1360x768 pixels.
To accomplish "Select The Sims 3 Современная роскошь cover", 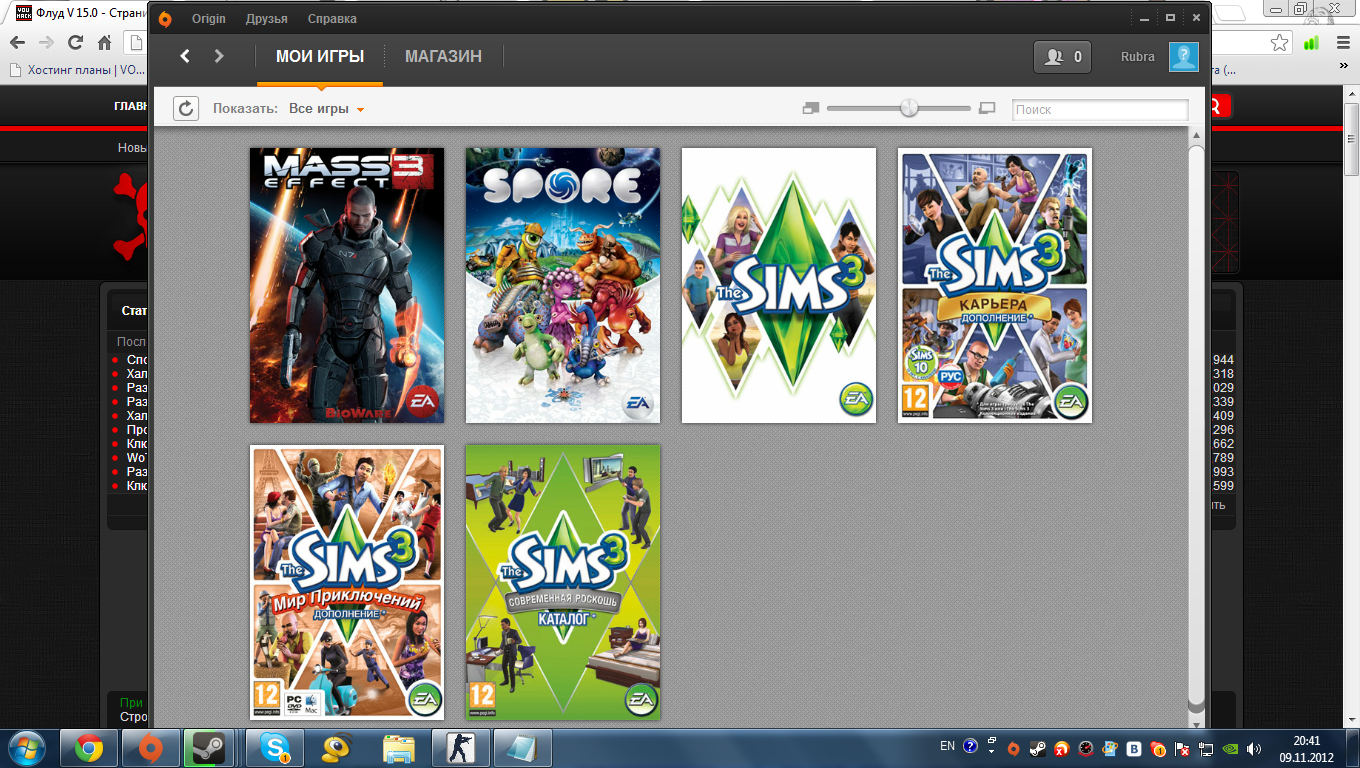I will [563, 582].
